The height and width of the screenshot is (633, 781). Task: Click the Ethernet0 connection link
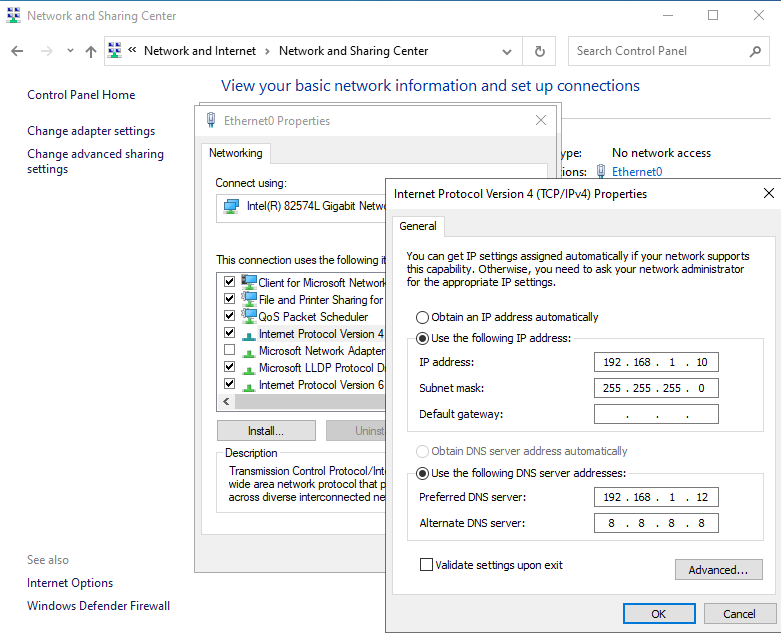pyautogui.click(x=637, y=172)
